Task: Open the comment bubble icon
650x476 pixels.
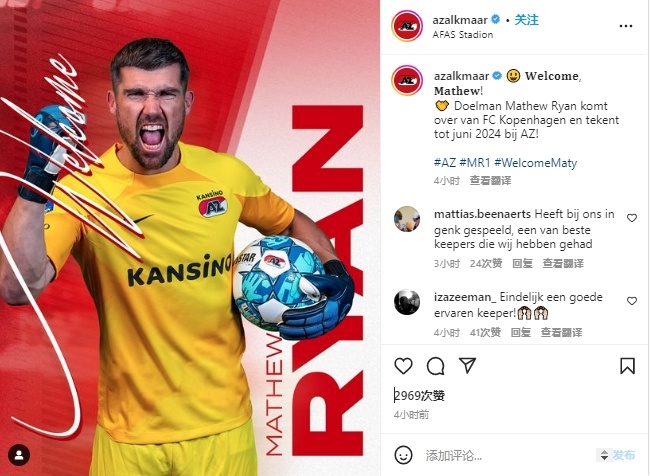Action: pos(435,366)
